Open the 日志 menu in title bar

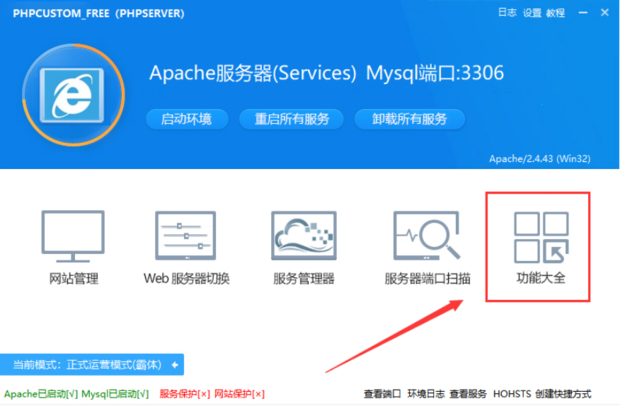point(507,13)
